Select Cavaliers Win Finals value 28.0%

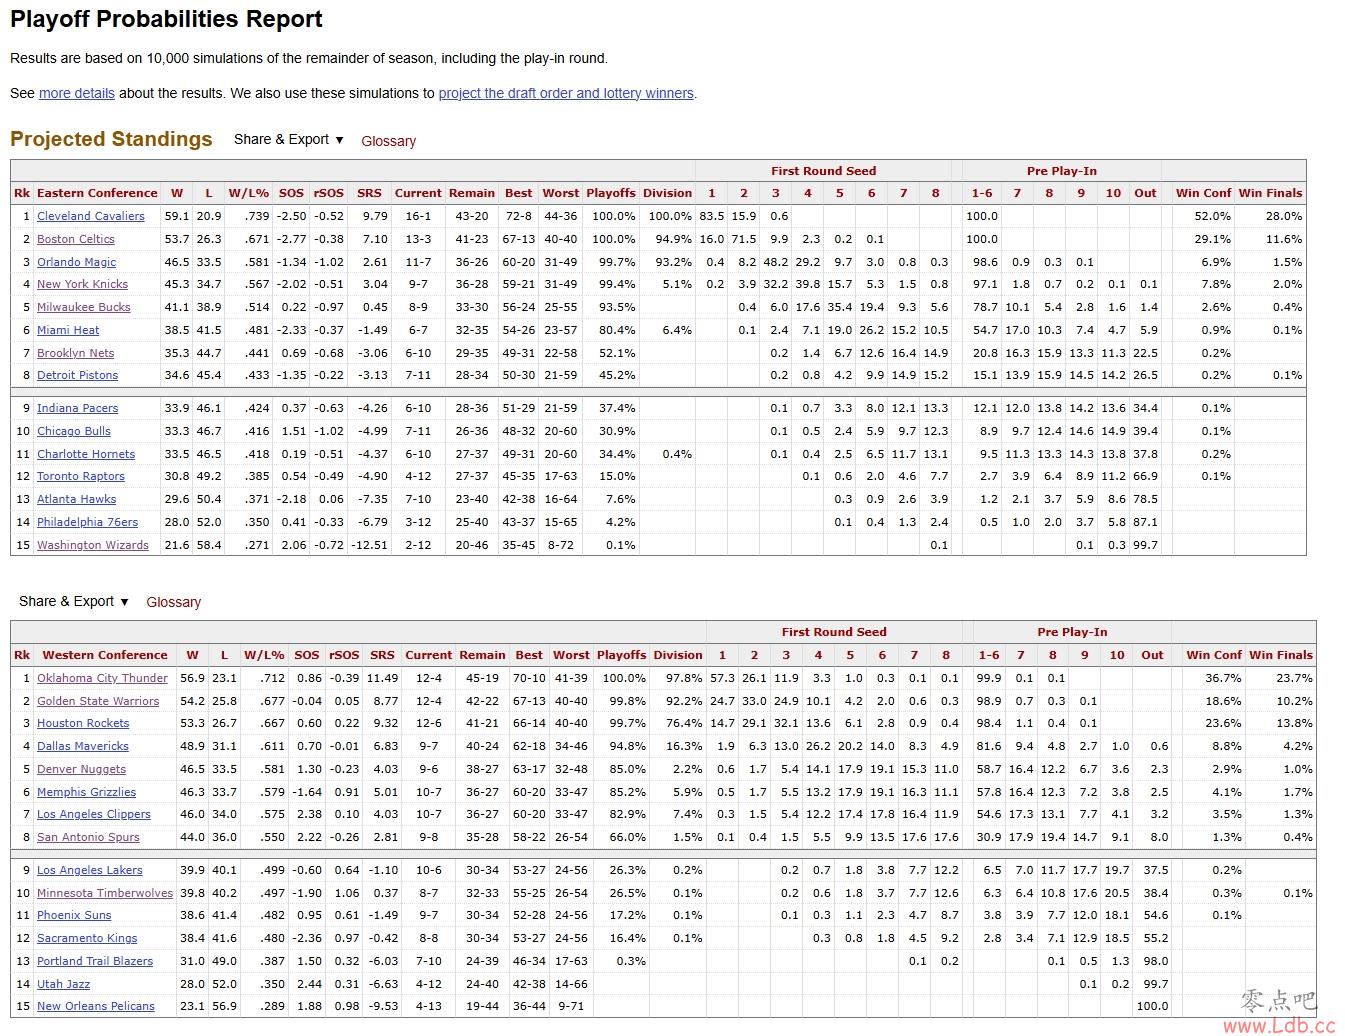1283,216
